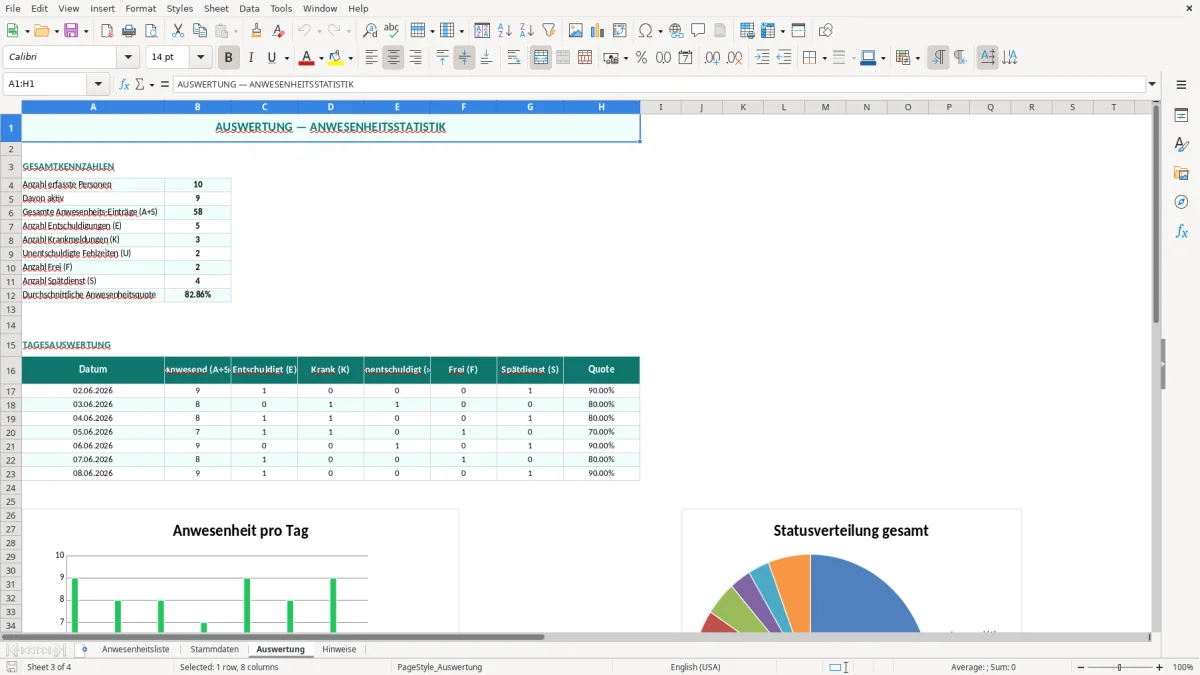The height and width of the screenshot is (675, 1200).
Task: Toggle Merge and Center Cells
Action: (x=541, y=58)
